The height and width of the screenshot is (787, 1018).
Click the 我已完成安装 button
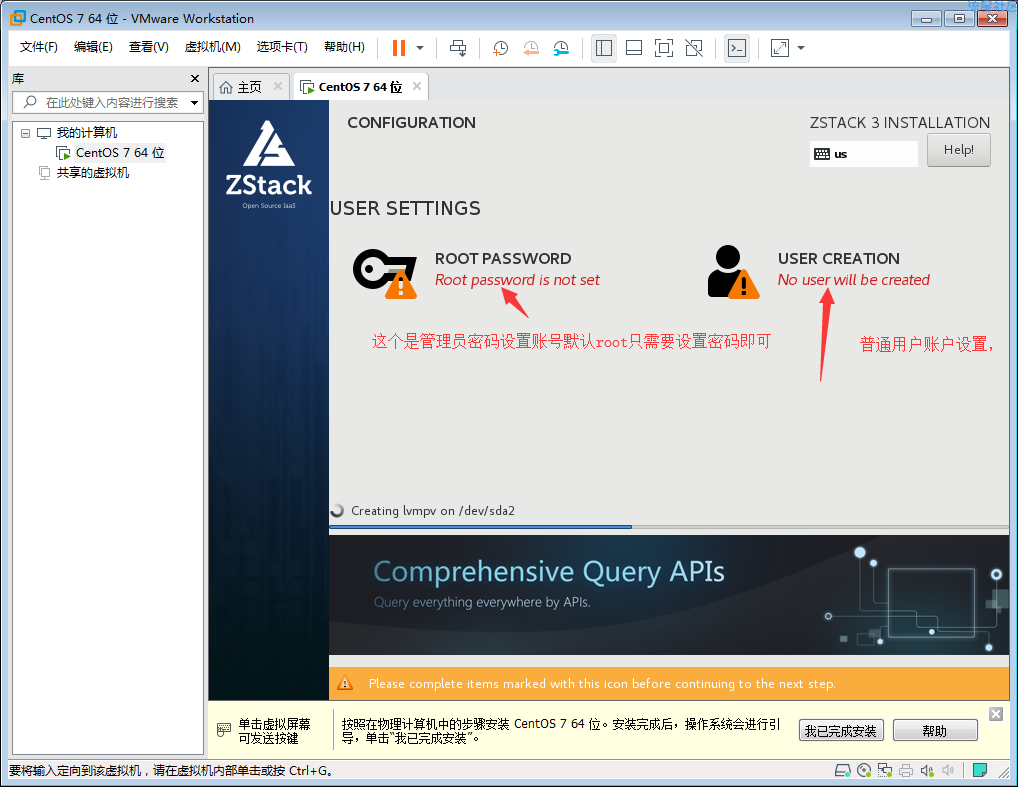[840, 731]
